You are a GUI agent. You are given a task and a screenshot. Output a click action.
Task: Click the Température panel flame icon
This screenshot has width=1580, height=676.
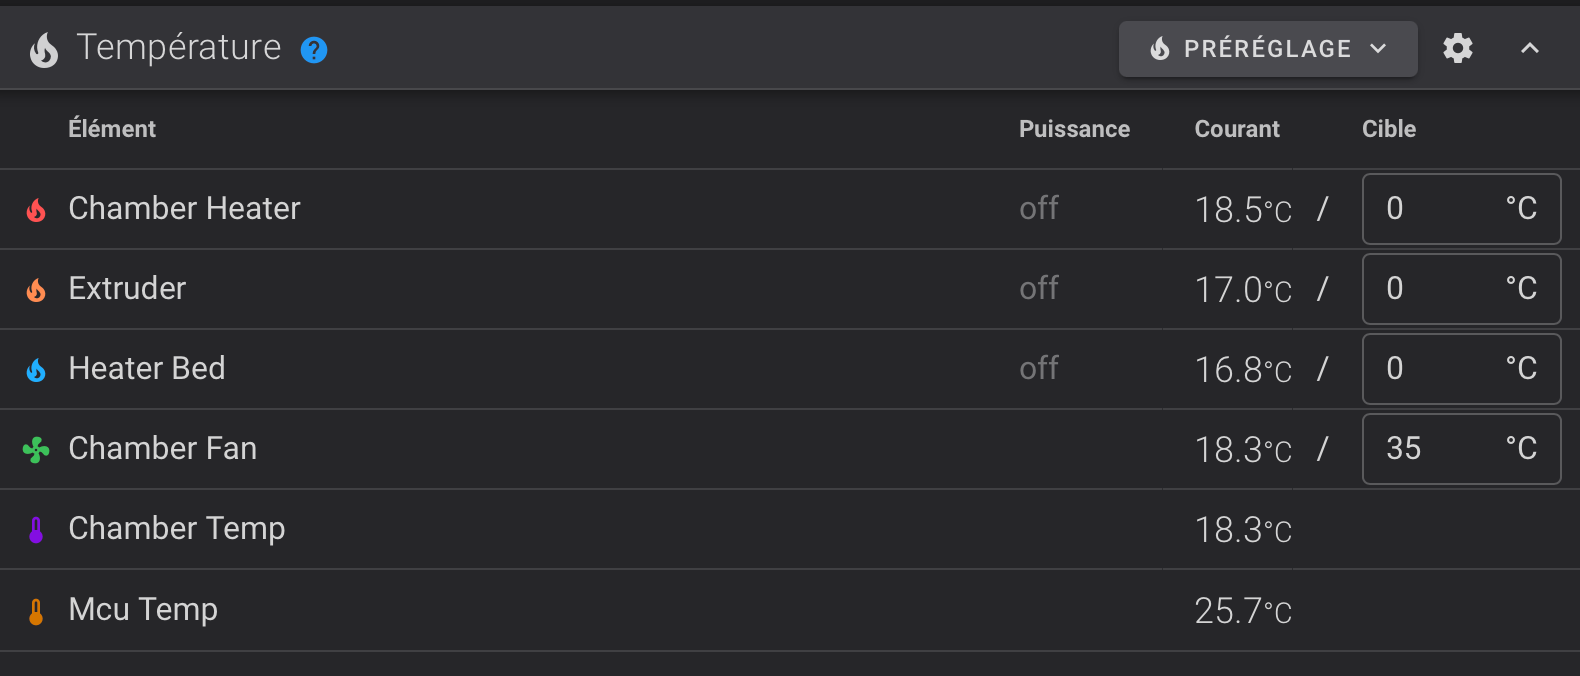point(44,49)
